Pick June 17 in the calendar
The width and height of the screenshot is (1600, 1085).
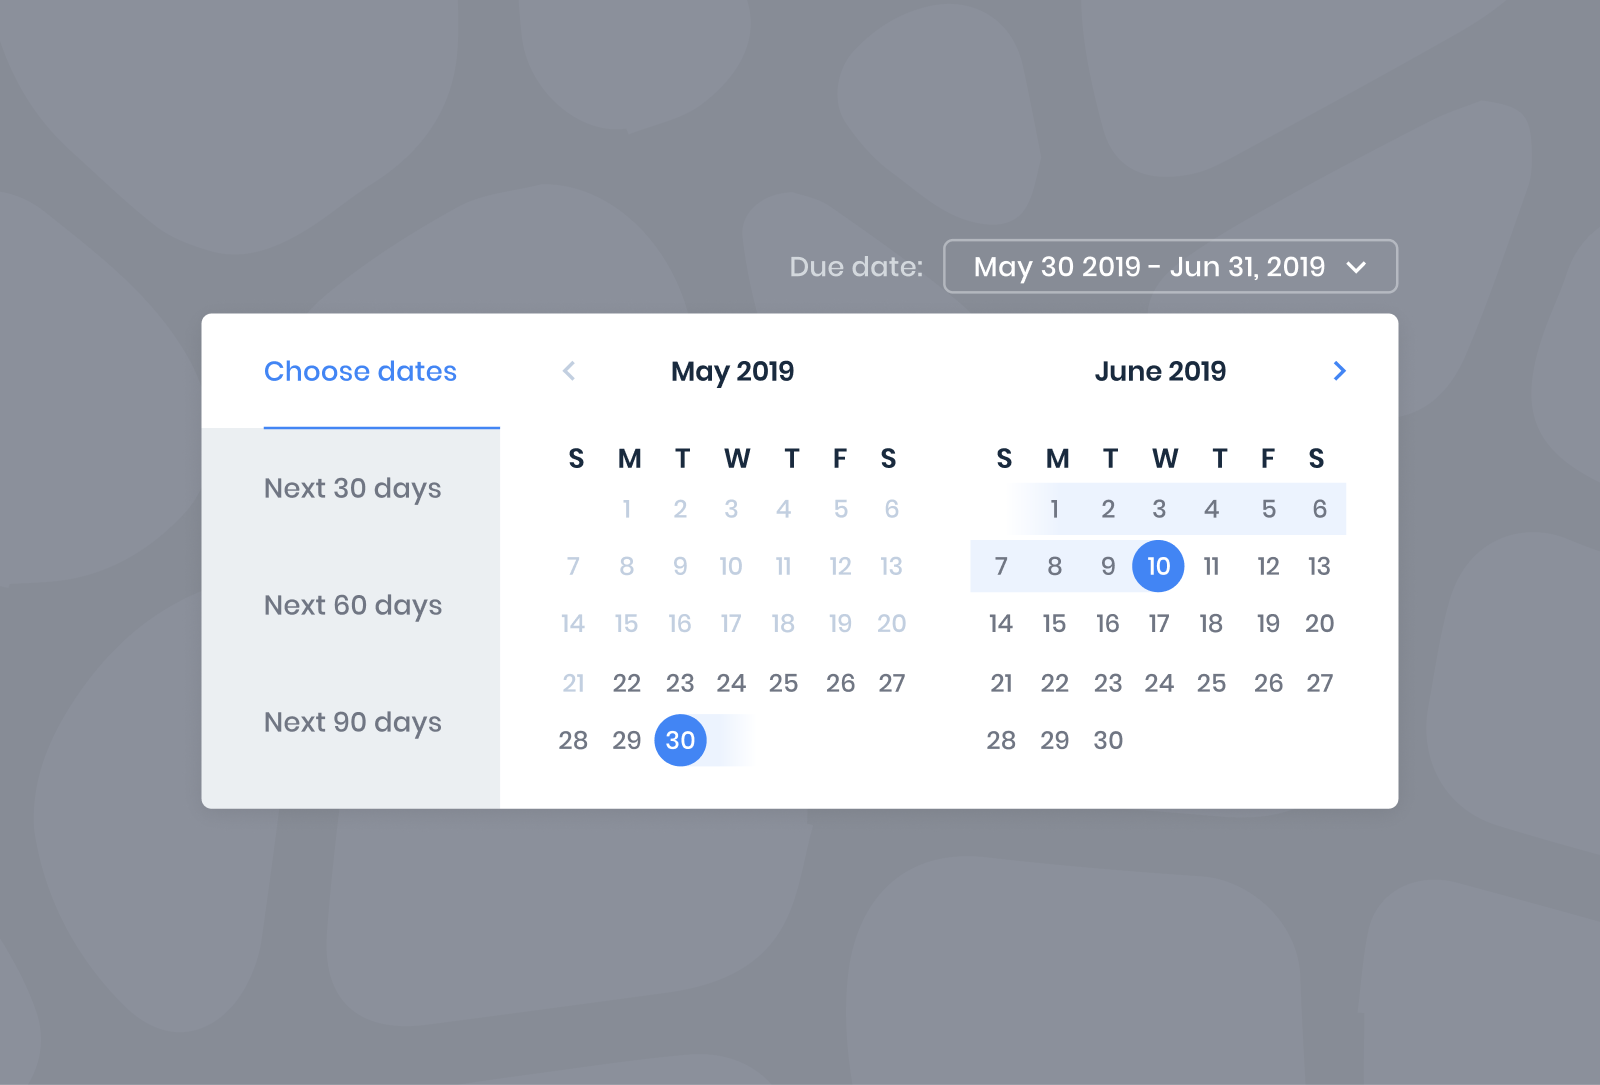click(1159, 624)
